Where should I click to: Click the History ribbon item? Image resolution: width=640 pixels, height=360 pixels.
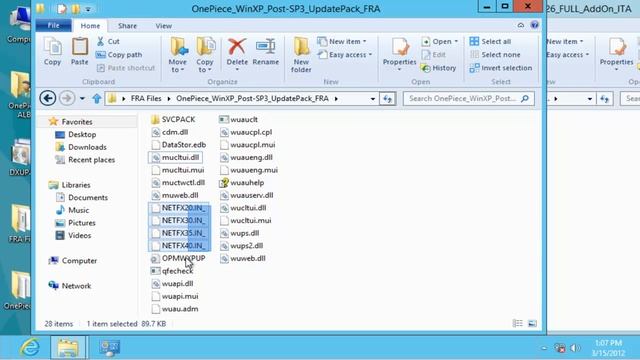click(x=438, y=68)
